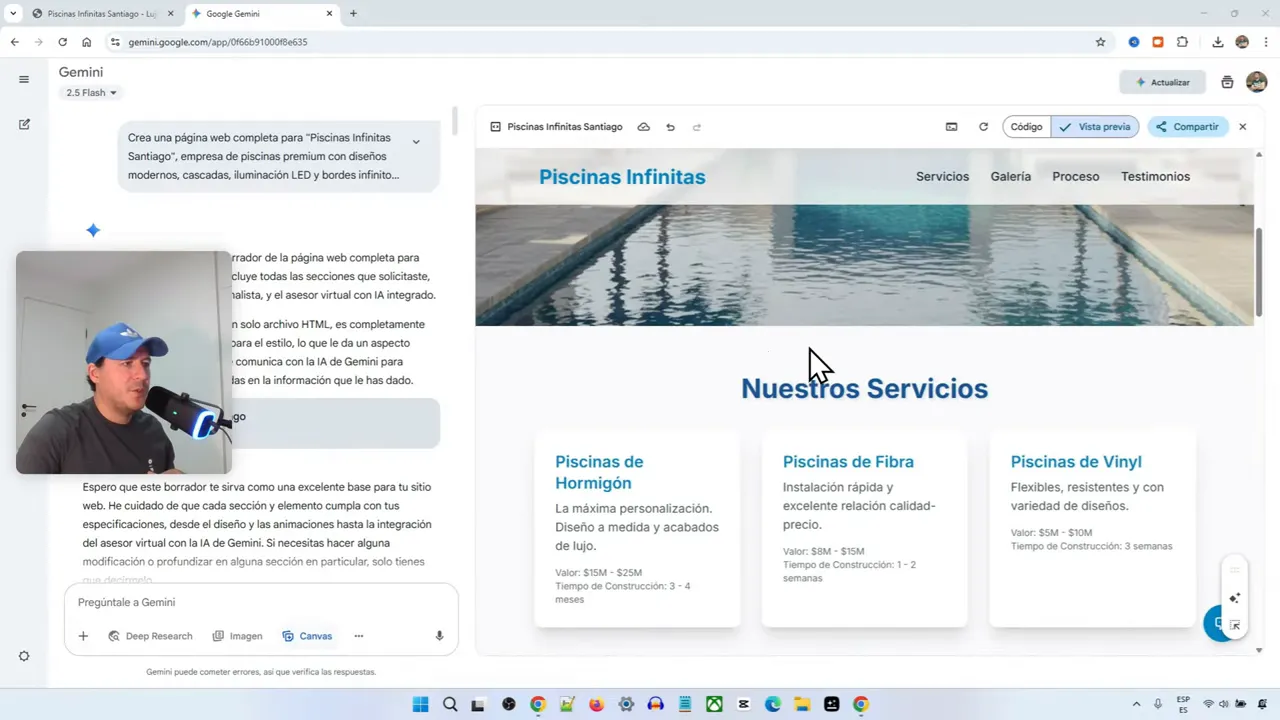Screen dimensions: 1280x720
Task: Click the Compartir button
Action: pos(1187,127)
